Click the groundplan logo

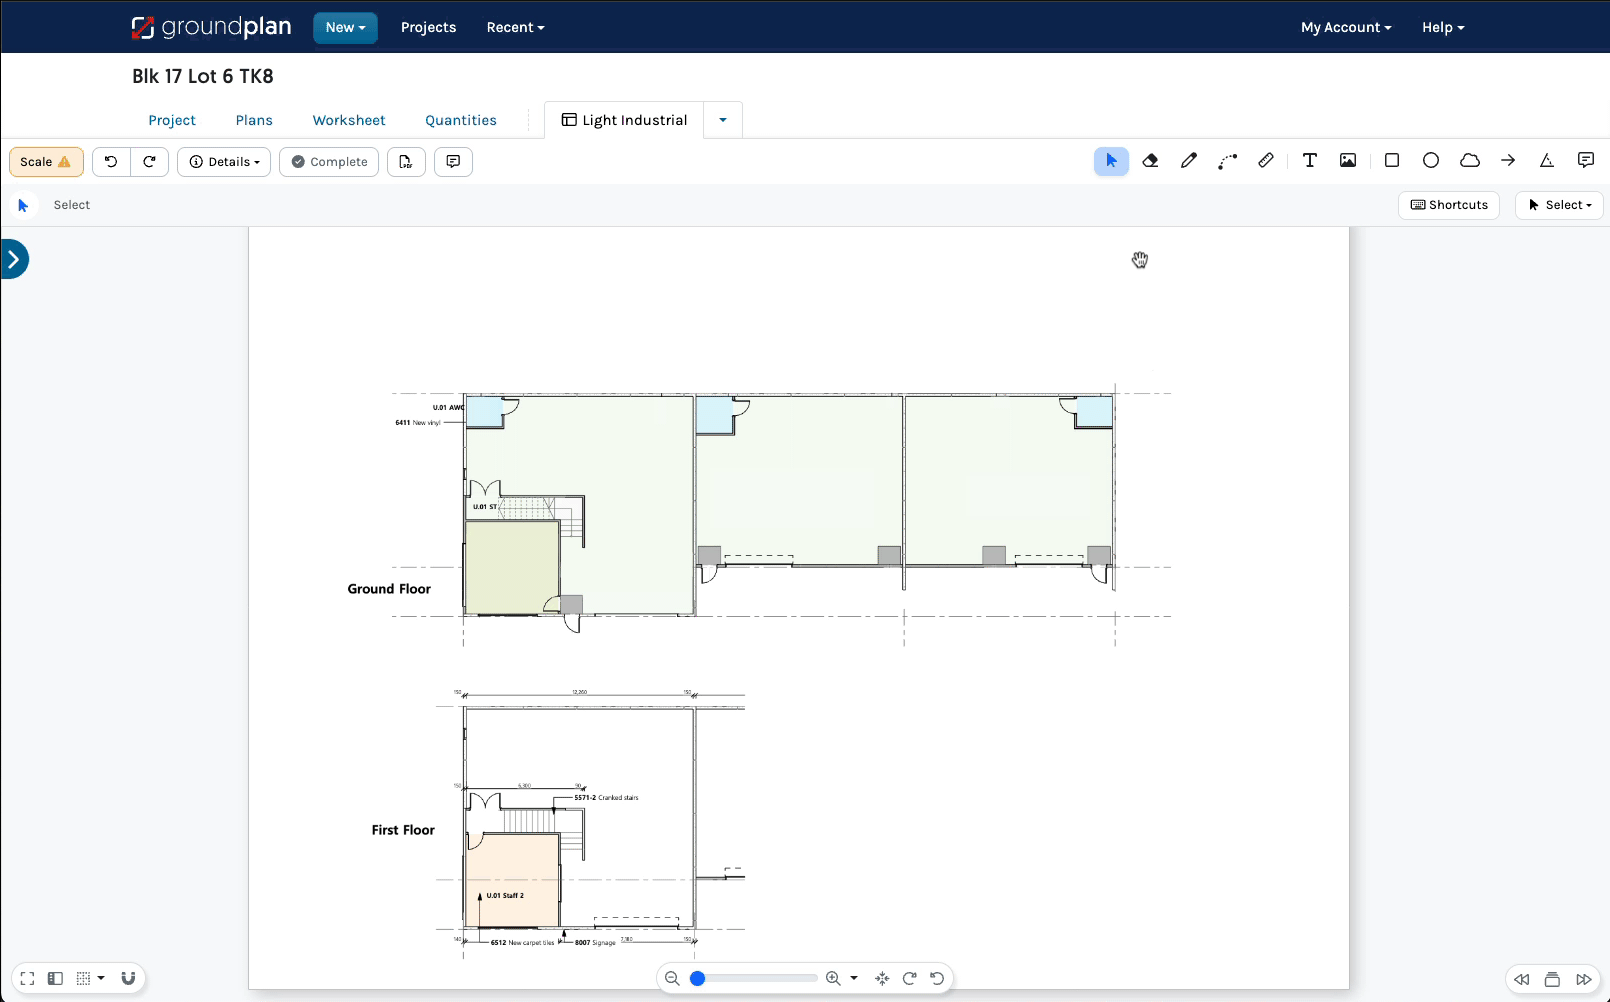[x=211, y=27]
